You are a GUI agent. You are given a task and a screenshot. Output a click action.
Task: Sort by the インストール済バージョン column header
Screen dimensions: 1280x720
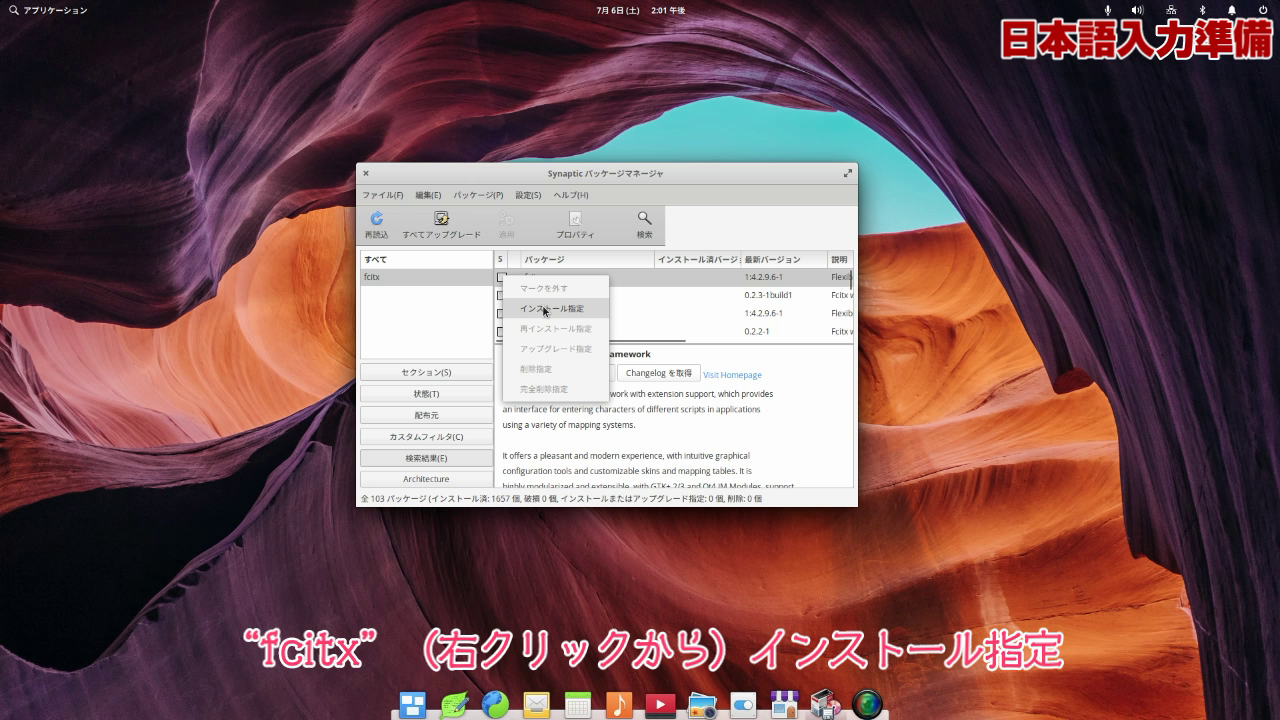pyautogui.click(x=697, y=259)
